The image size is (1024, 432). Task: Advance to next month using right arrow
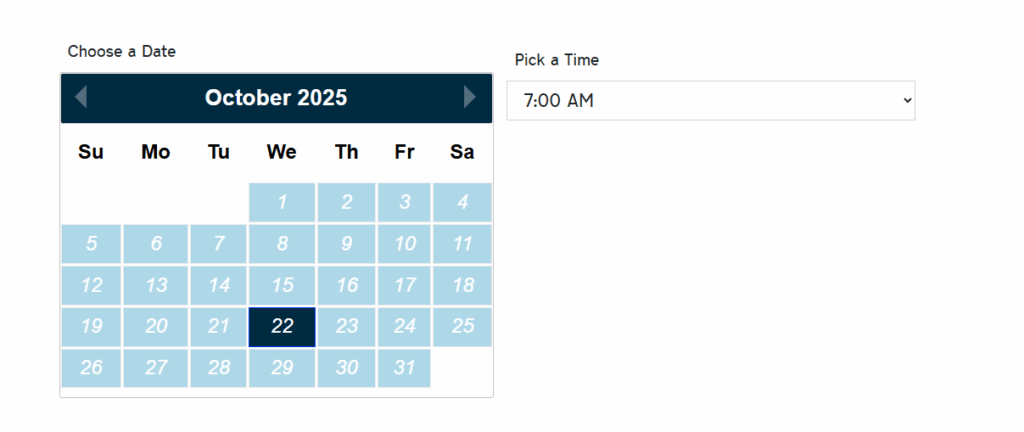point(470,97)
